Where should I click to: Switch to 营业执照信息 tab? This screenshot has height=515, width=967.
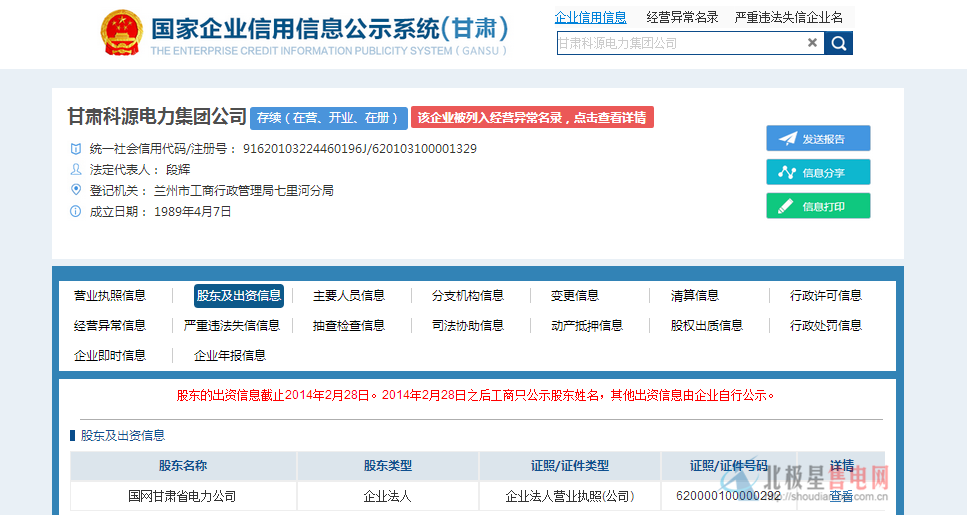pyautogui.click(x=110, y=296)
